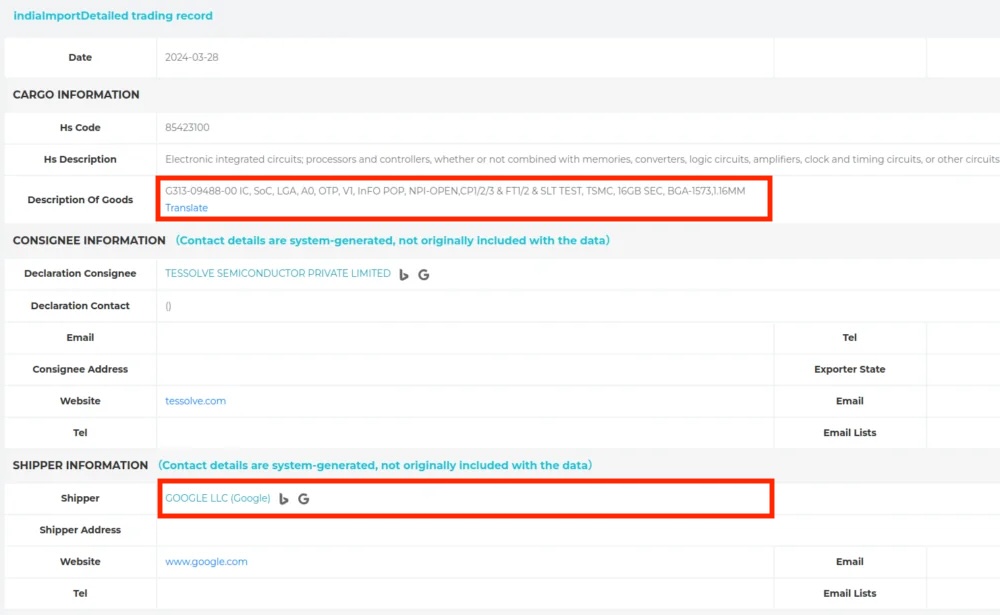Screen dimensions: 1000x615
Task: Click the date value 2024-03-28
Action: 191,58
